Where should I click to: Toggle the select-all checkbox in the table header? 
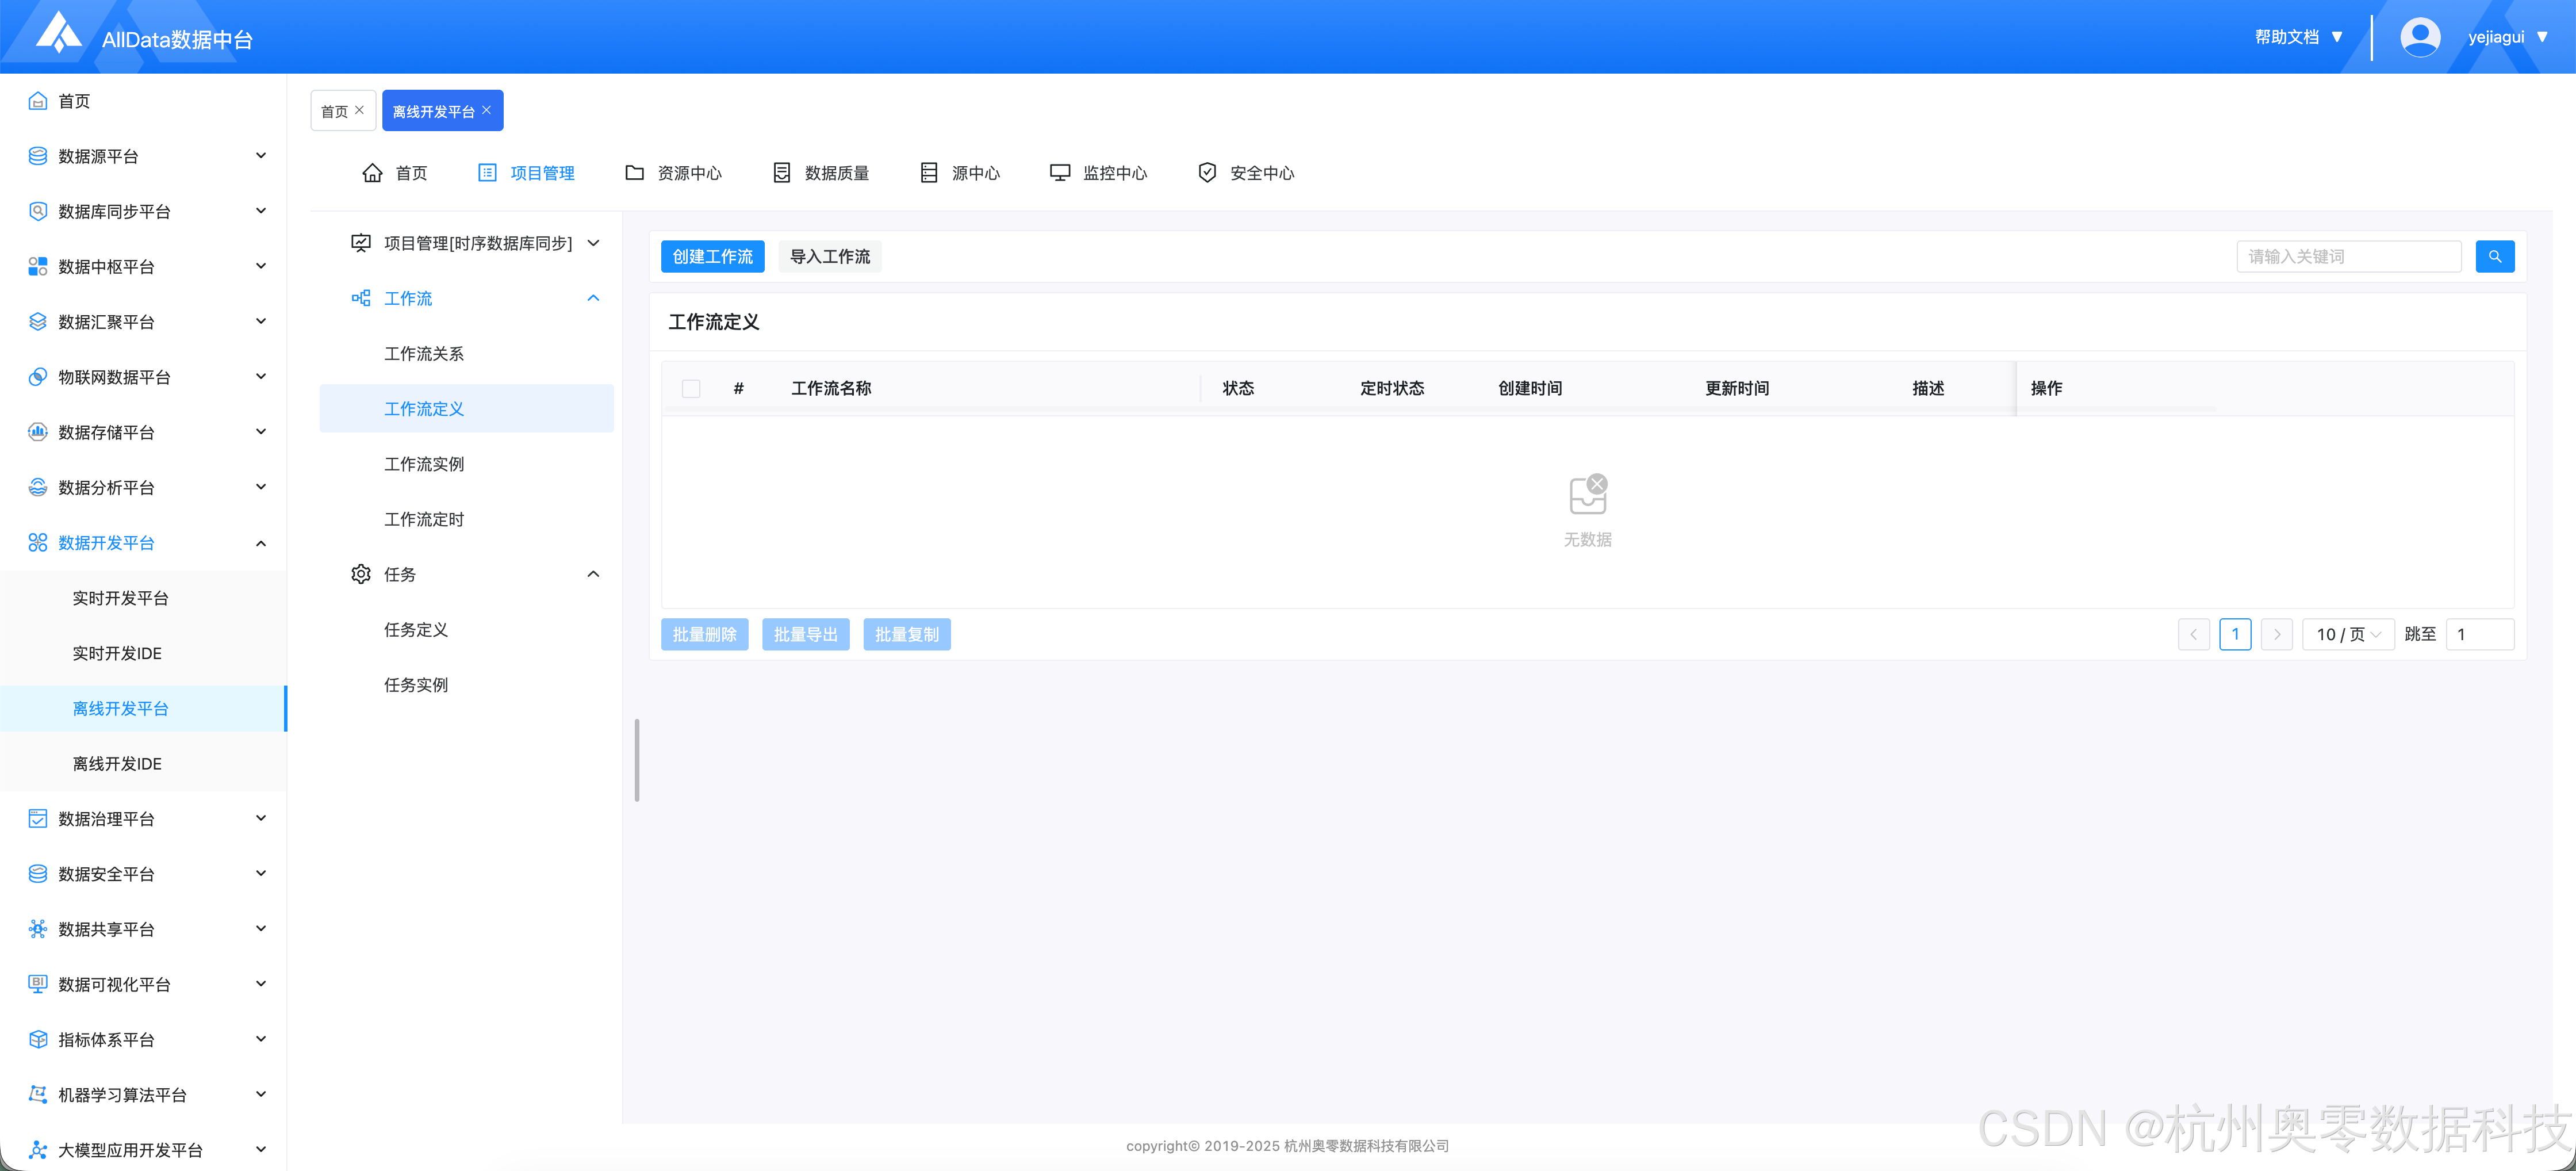(x=691, y=388)
